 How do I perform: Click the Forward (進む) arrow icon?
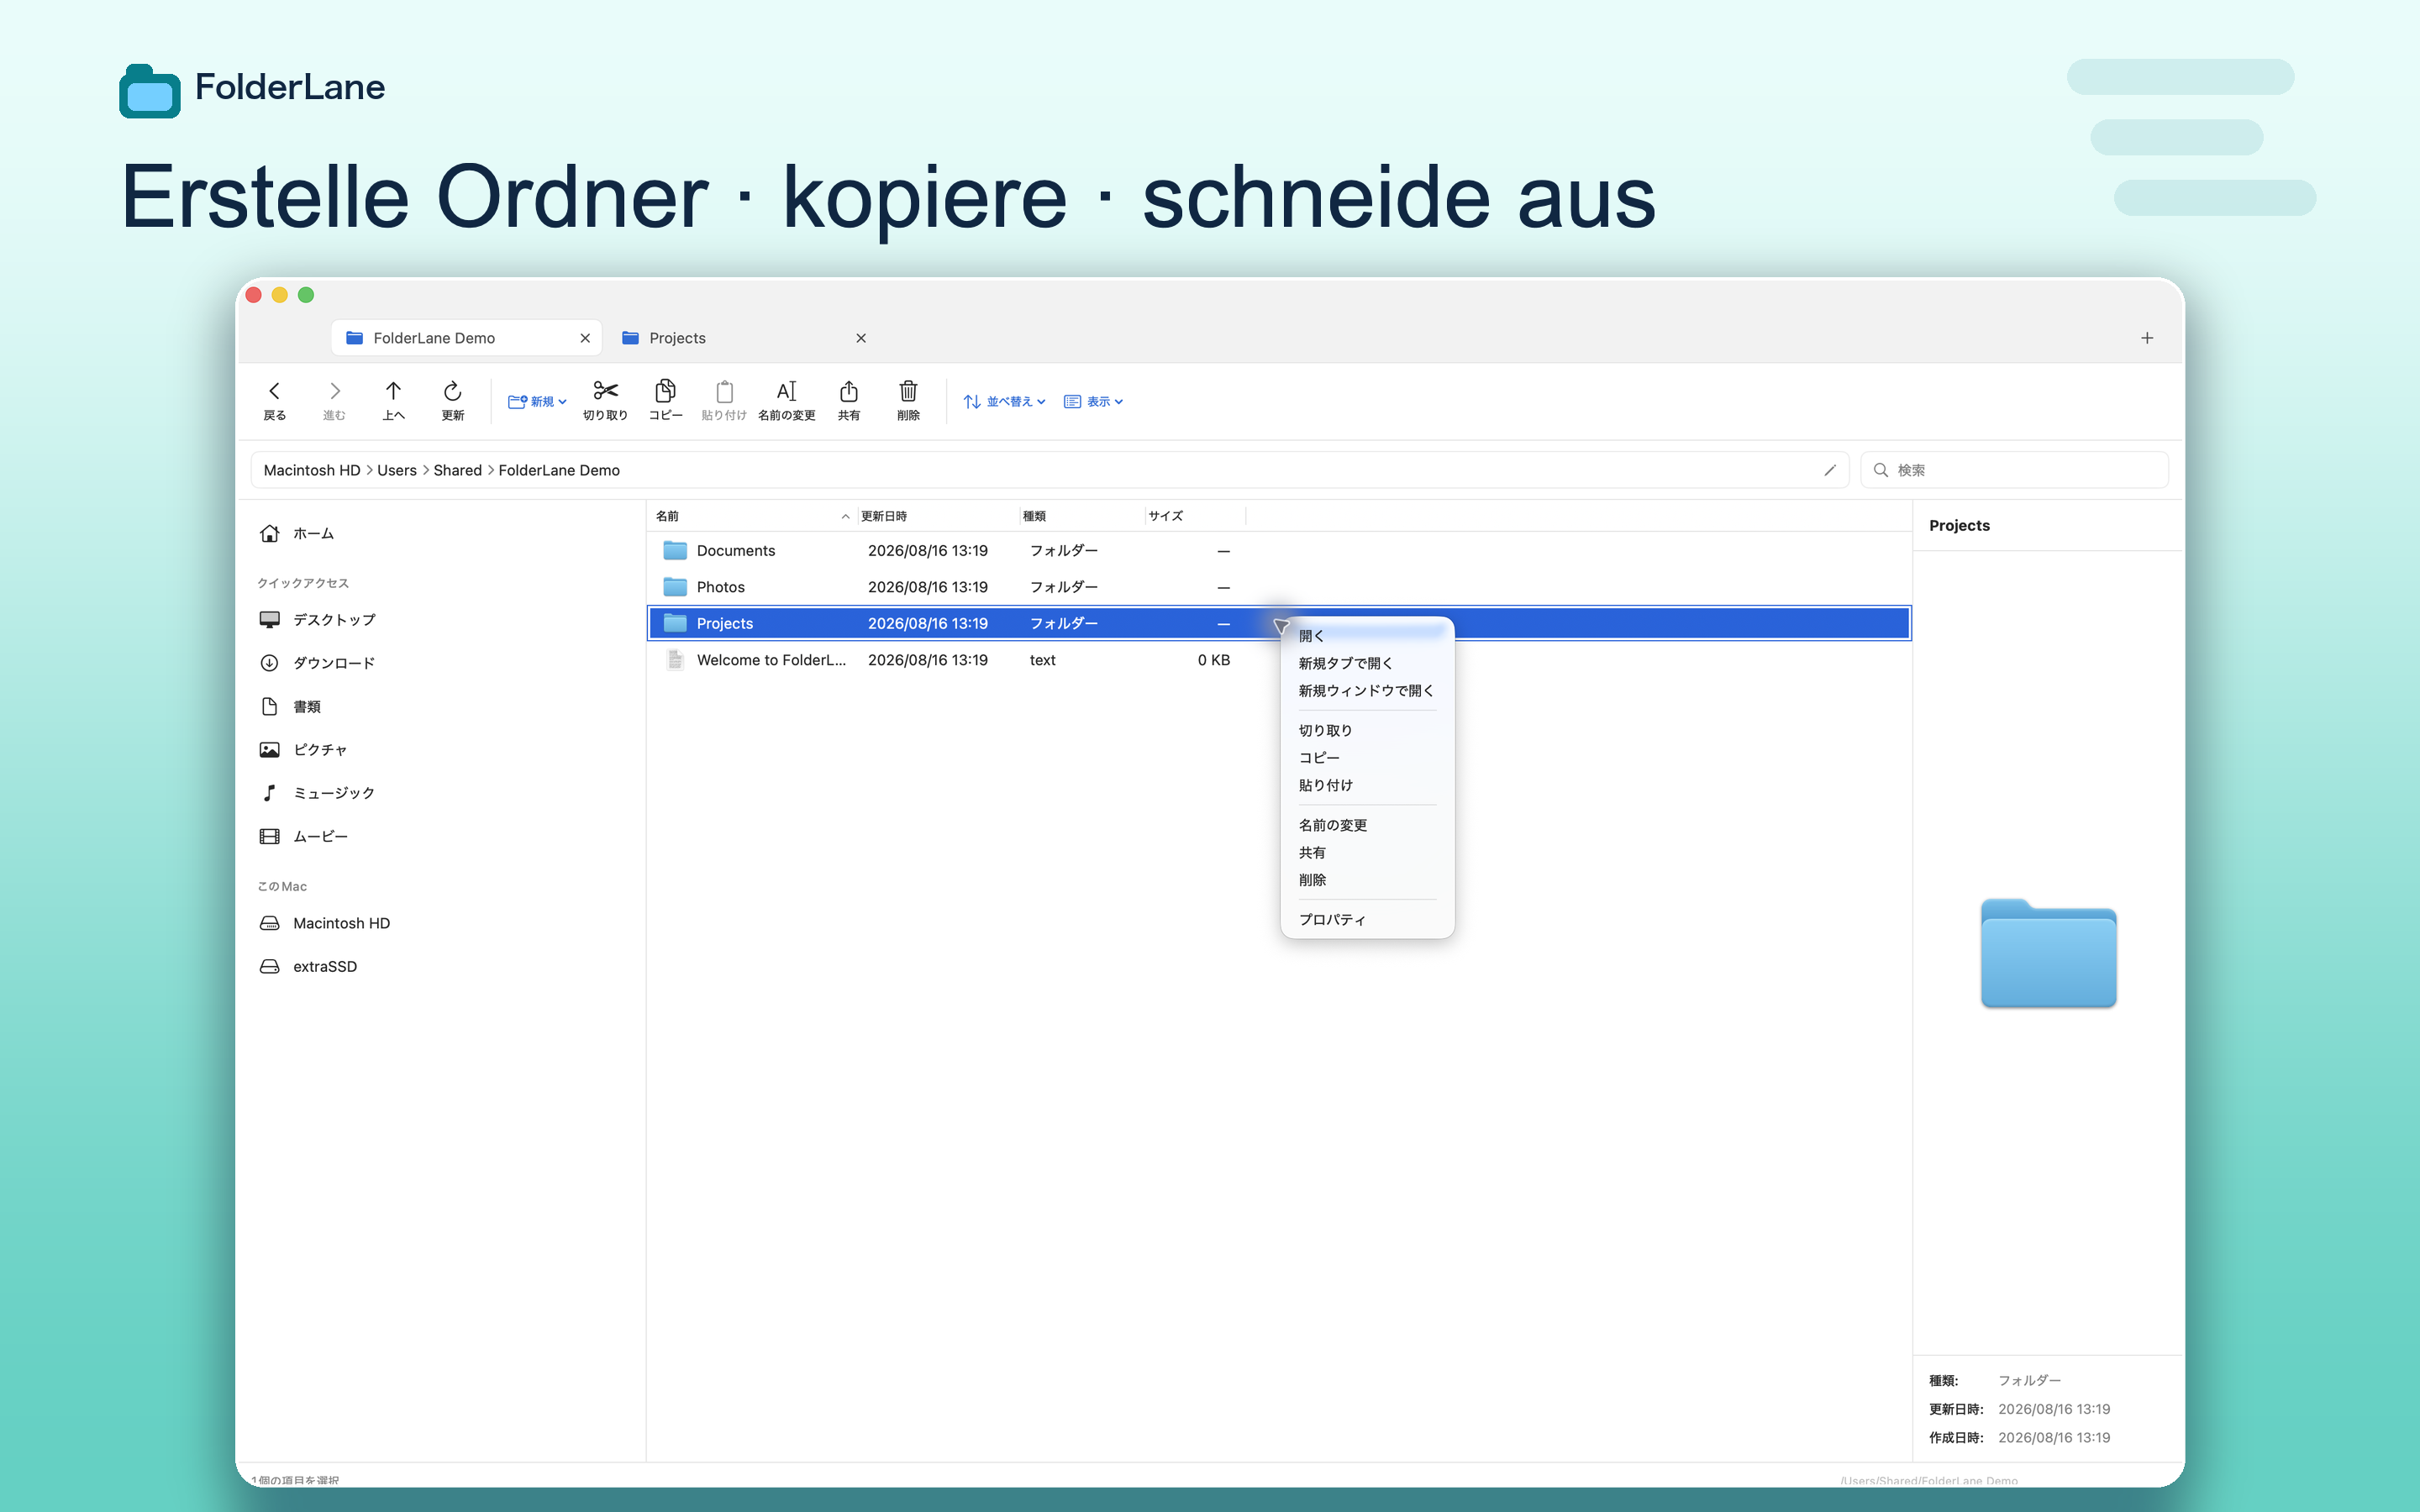point(334,391)
